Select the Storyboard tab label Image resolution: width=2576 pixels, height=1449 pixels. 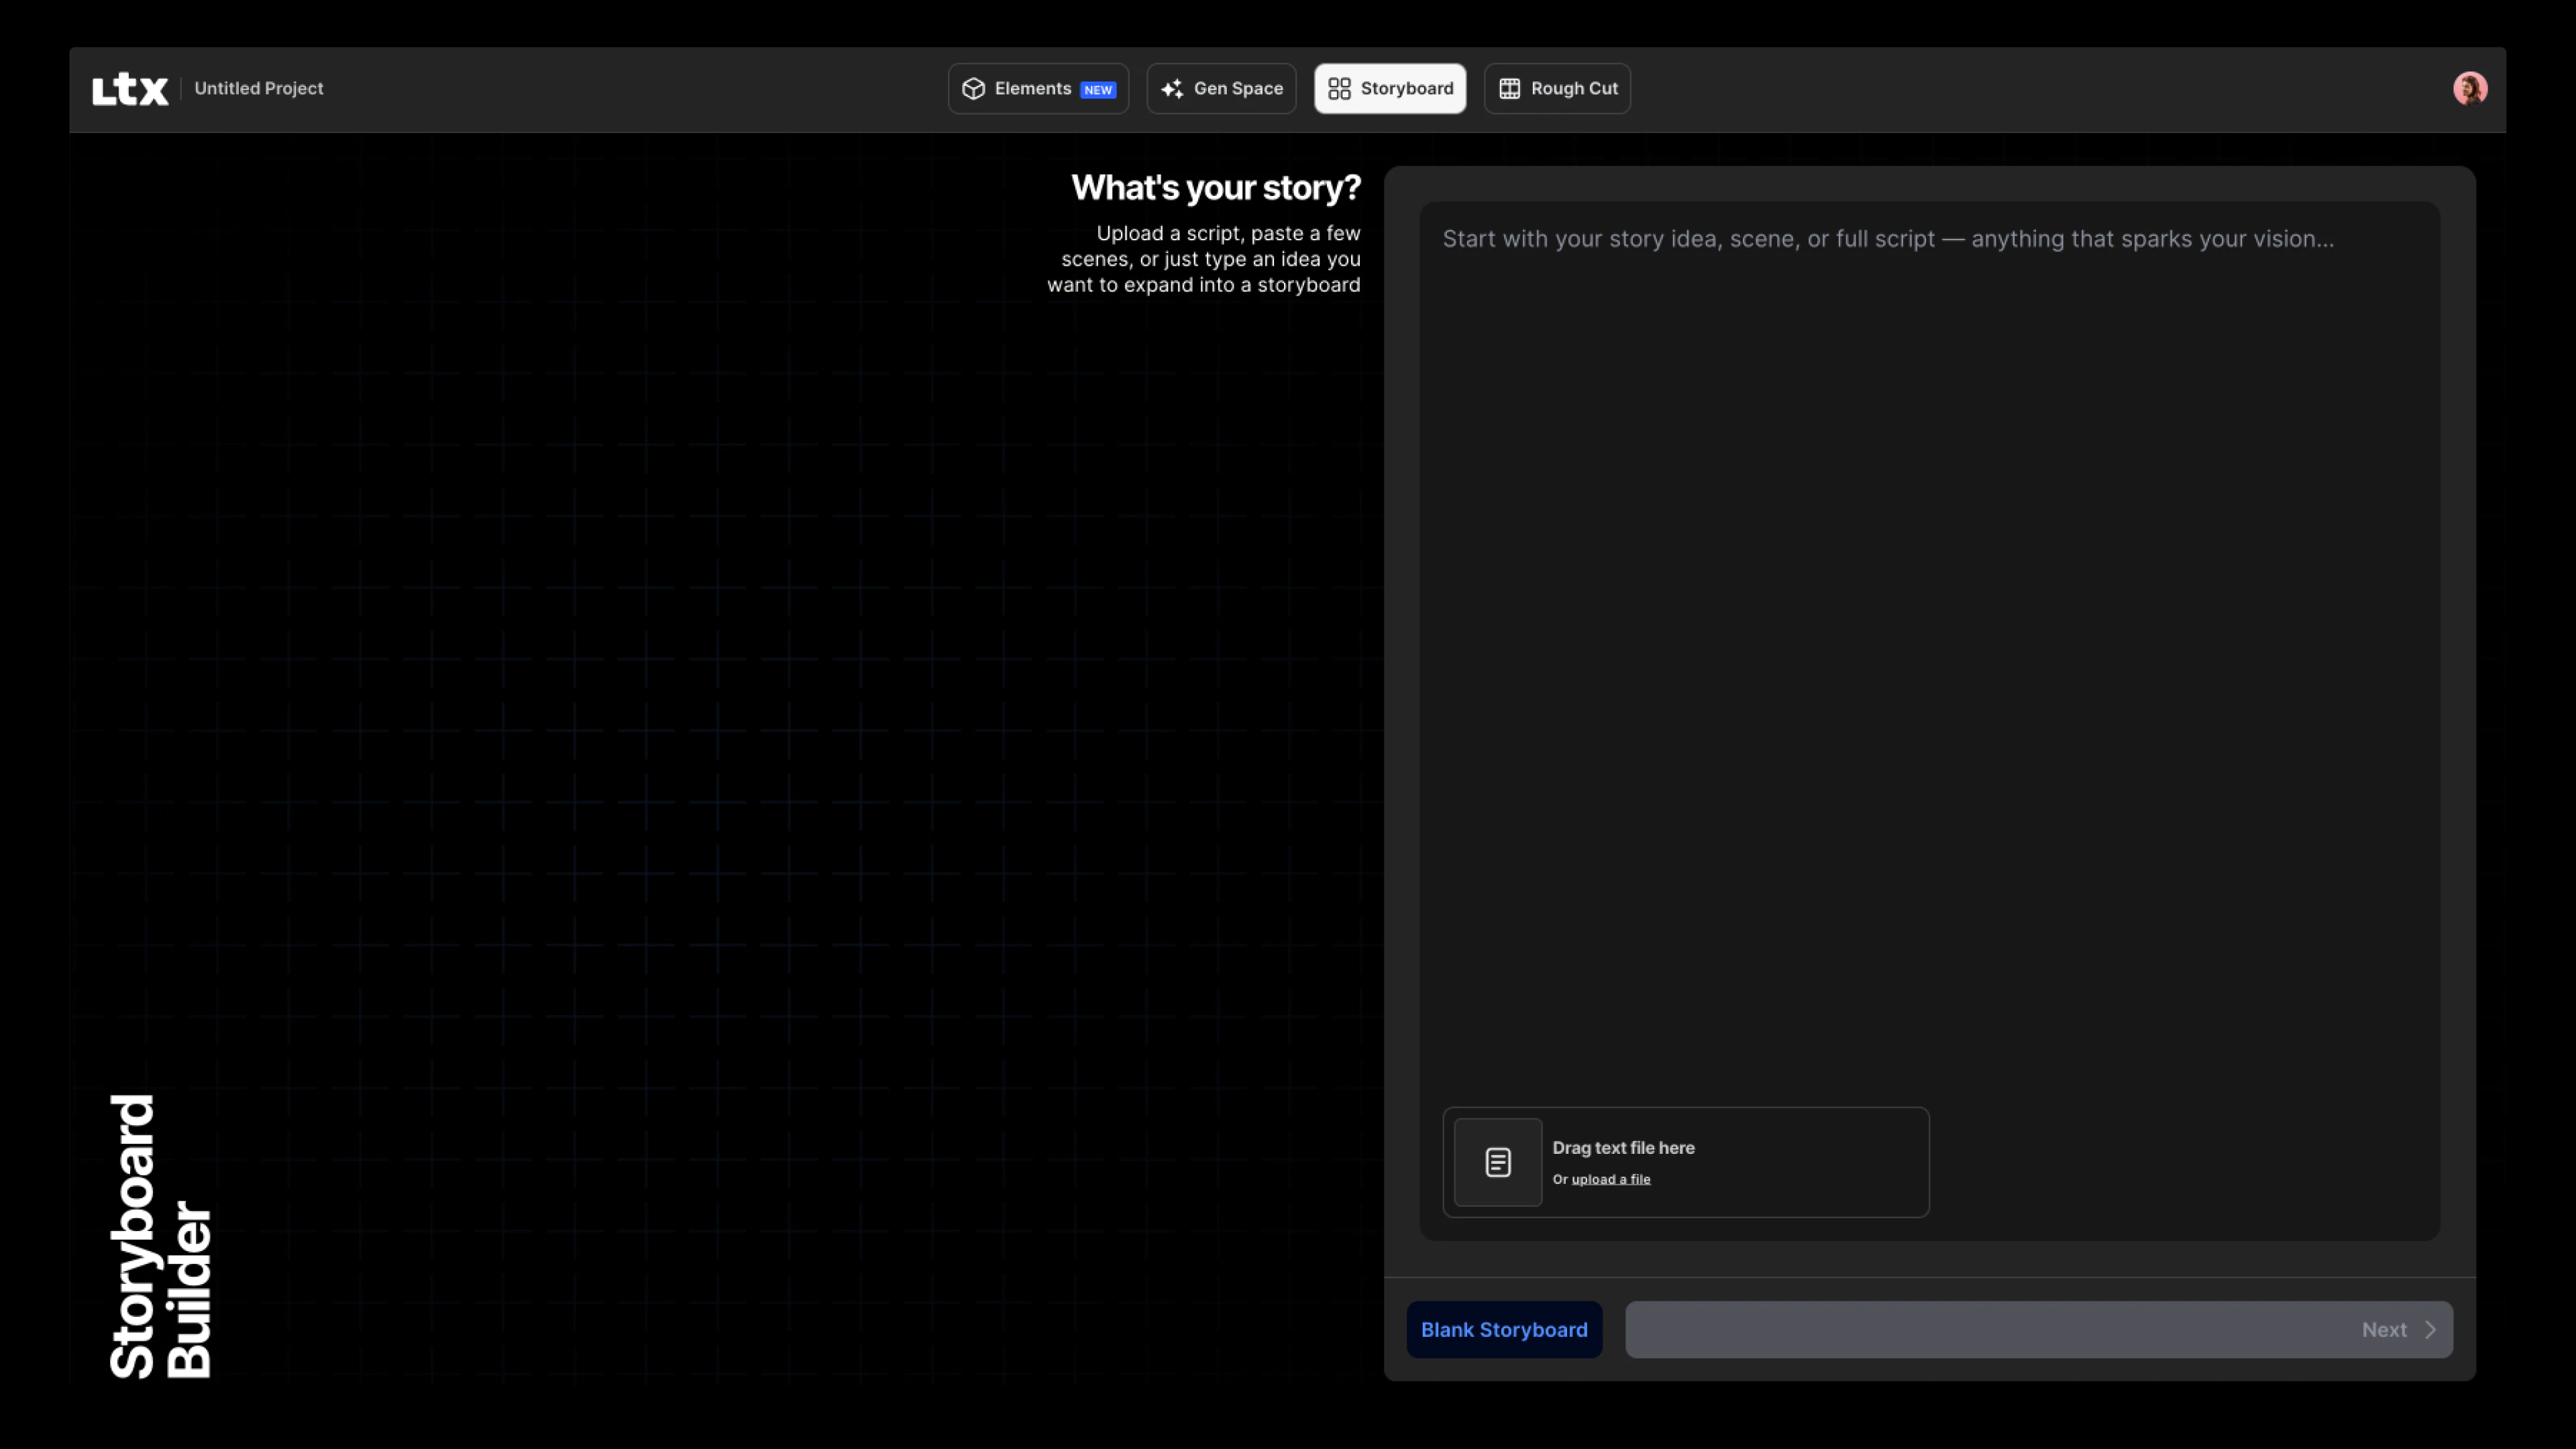(x=1406, y=89)
